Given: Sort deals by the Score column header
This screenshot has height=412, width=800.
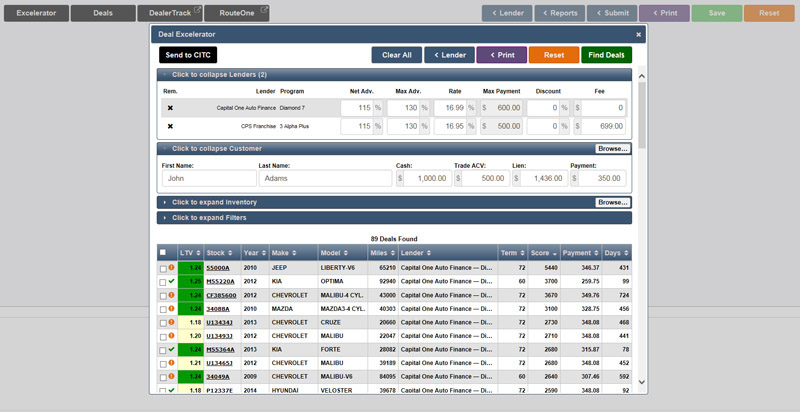Looking at the screenshot, I should [x=539, y=253].
